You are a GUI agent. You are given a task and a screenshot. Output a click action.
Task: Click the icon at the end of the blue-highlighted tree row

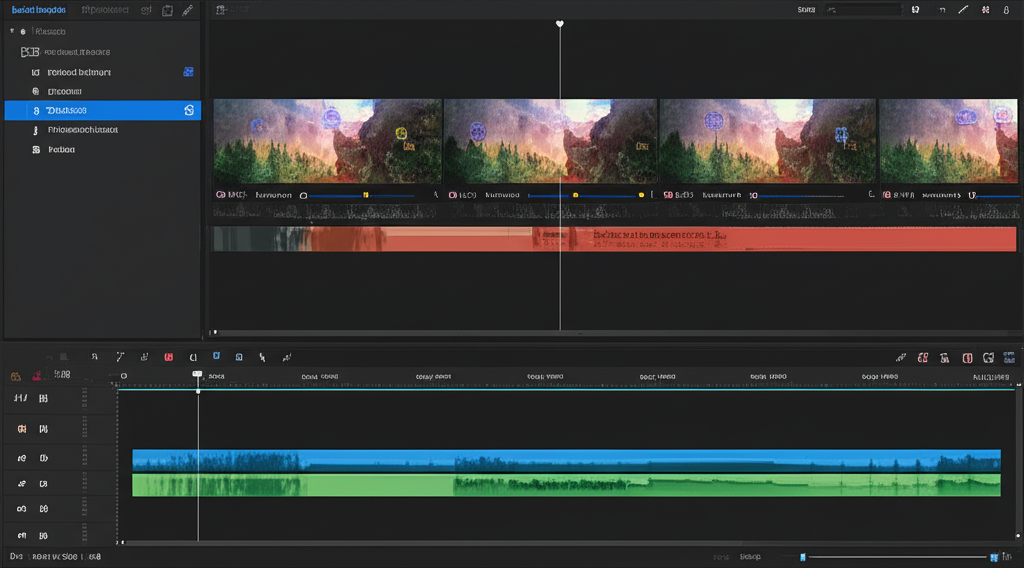(189, 110)
